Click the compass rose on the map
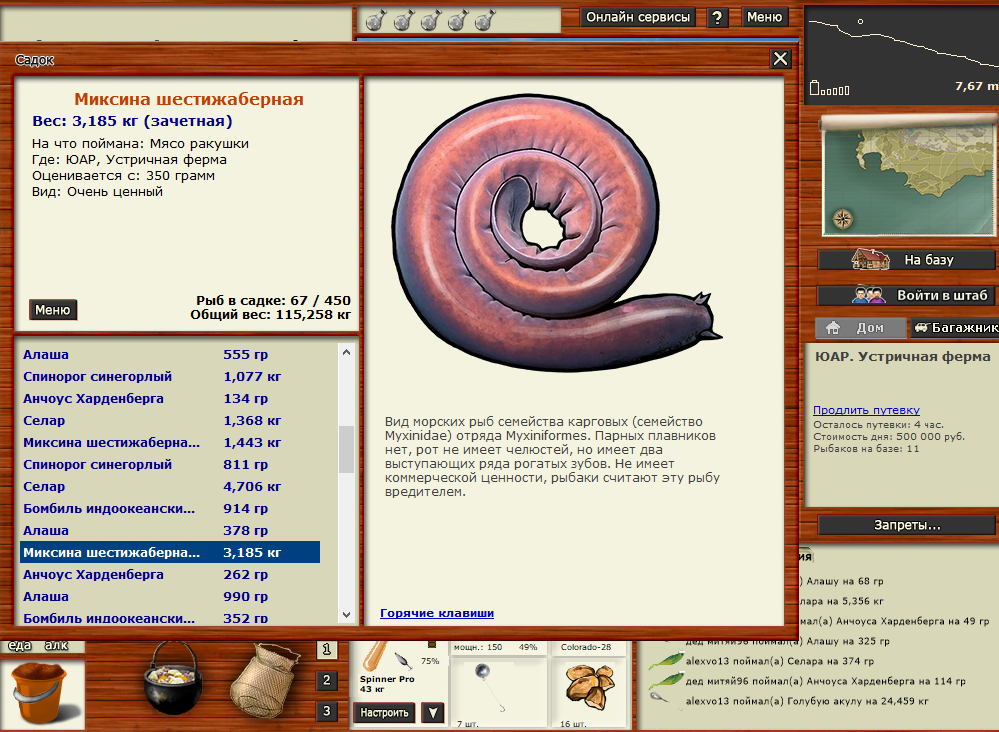The width and height of the screenshot is (999, 732). tap(843, 219)
